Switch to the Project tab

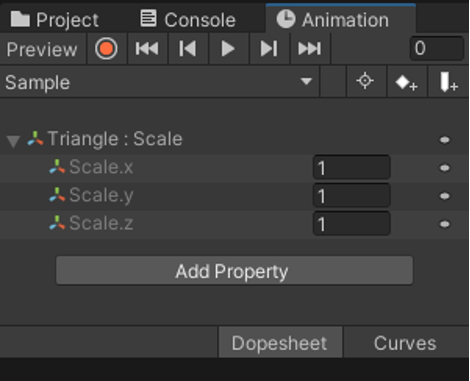(55, 19)
